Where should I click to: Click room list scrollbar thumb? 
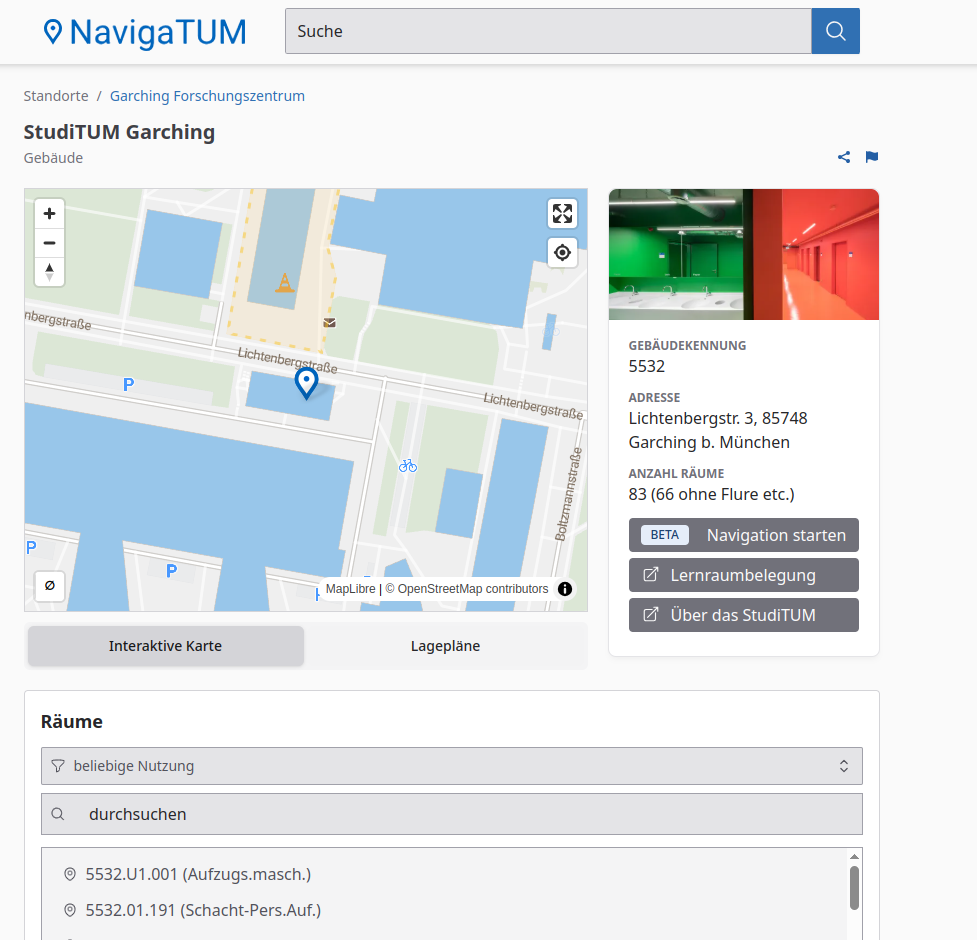coord(854,888)
